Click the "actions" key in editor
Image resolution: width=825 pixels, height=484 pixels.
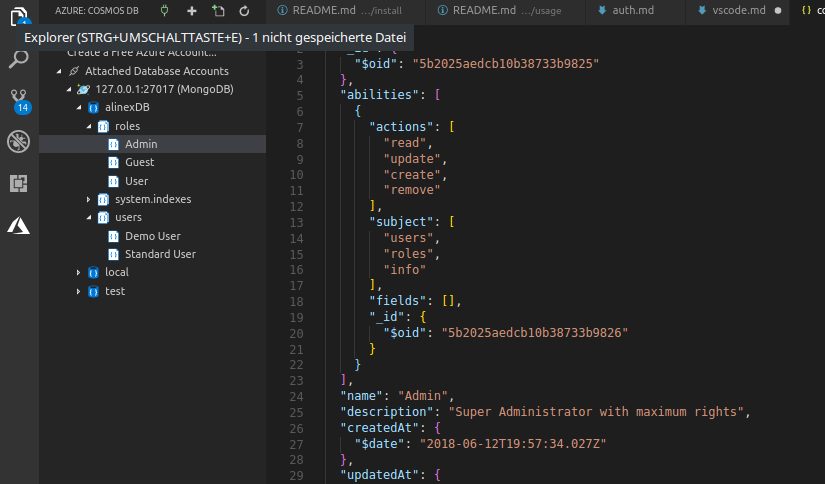404,127
